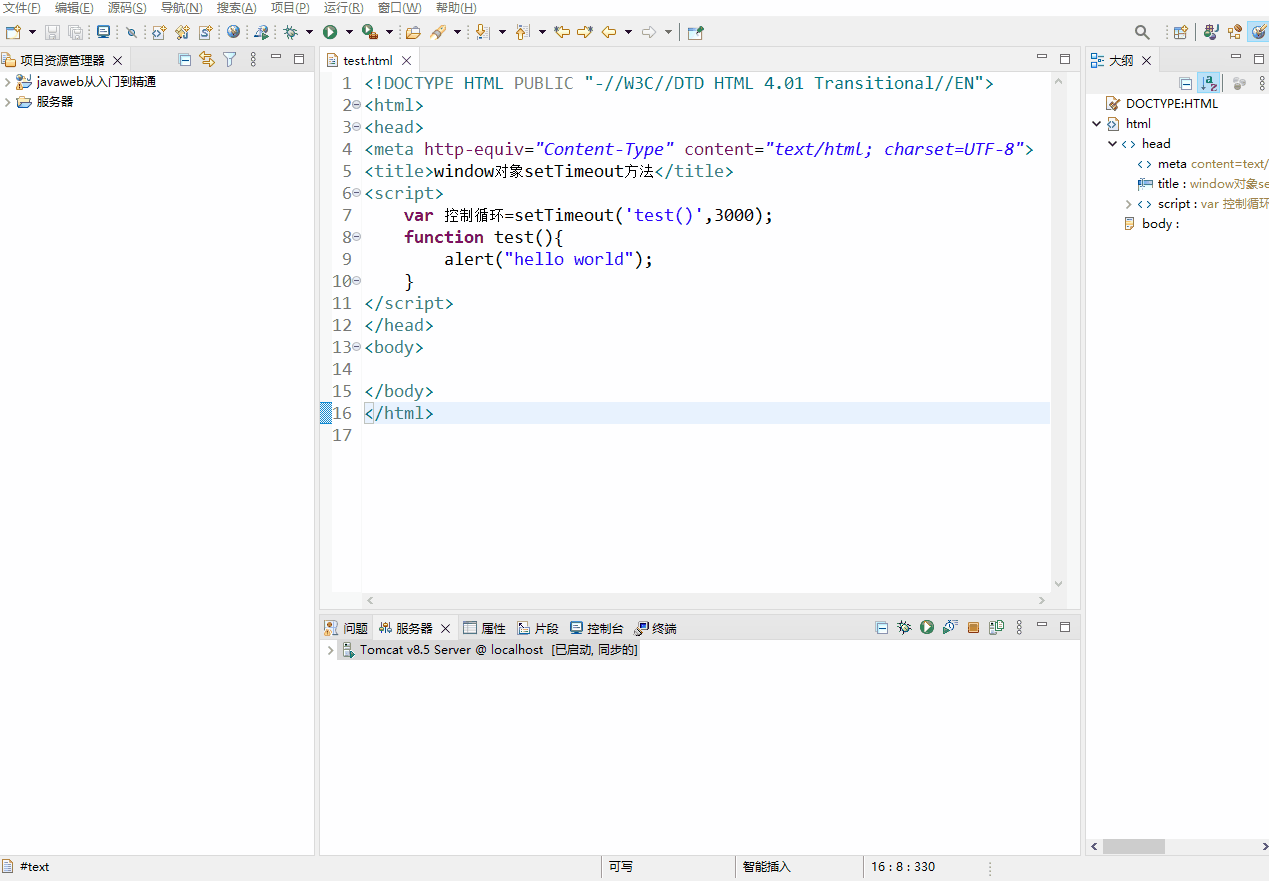The width and height of the screenshot is (1269, 881).
Task: Switch to the 属性 tab
Action: (x=484, y=628)
